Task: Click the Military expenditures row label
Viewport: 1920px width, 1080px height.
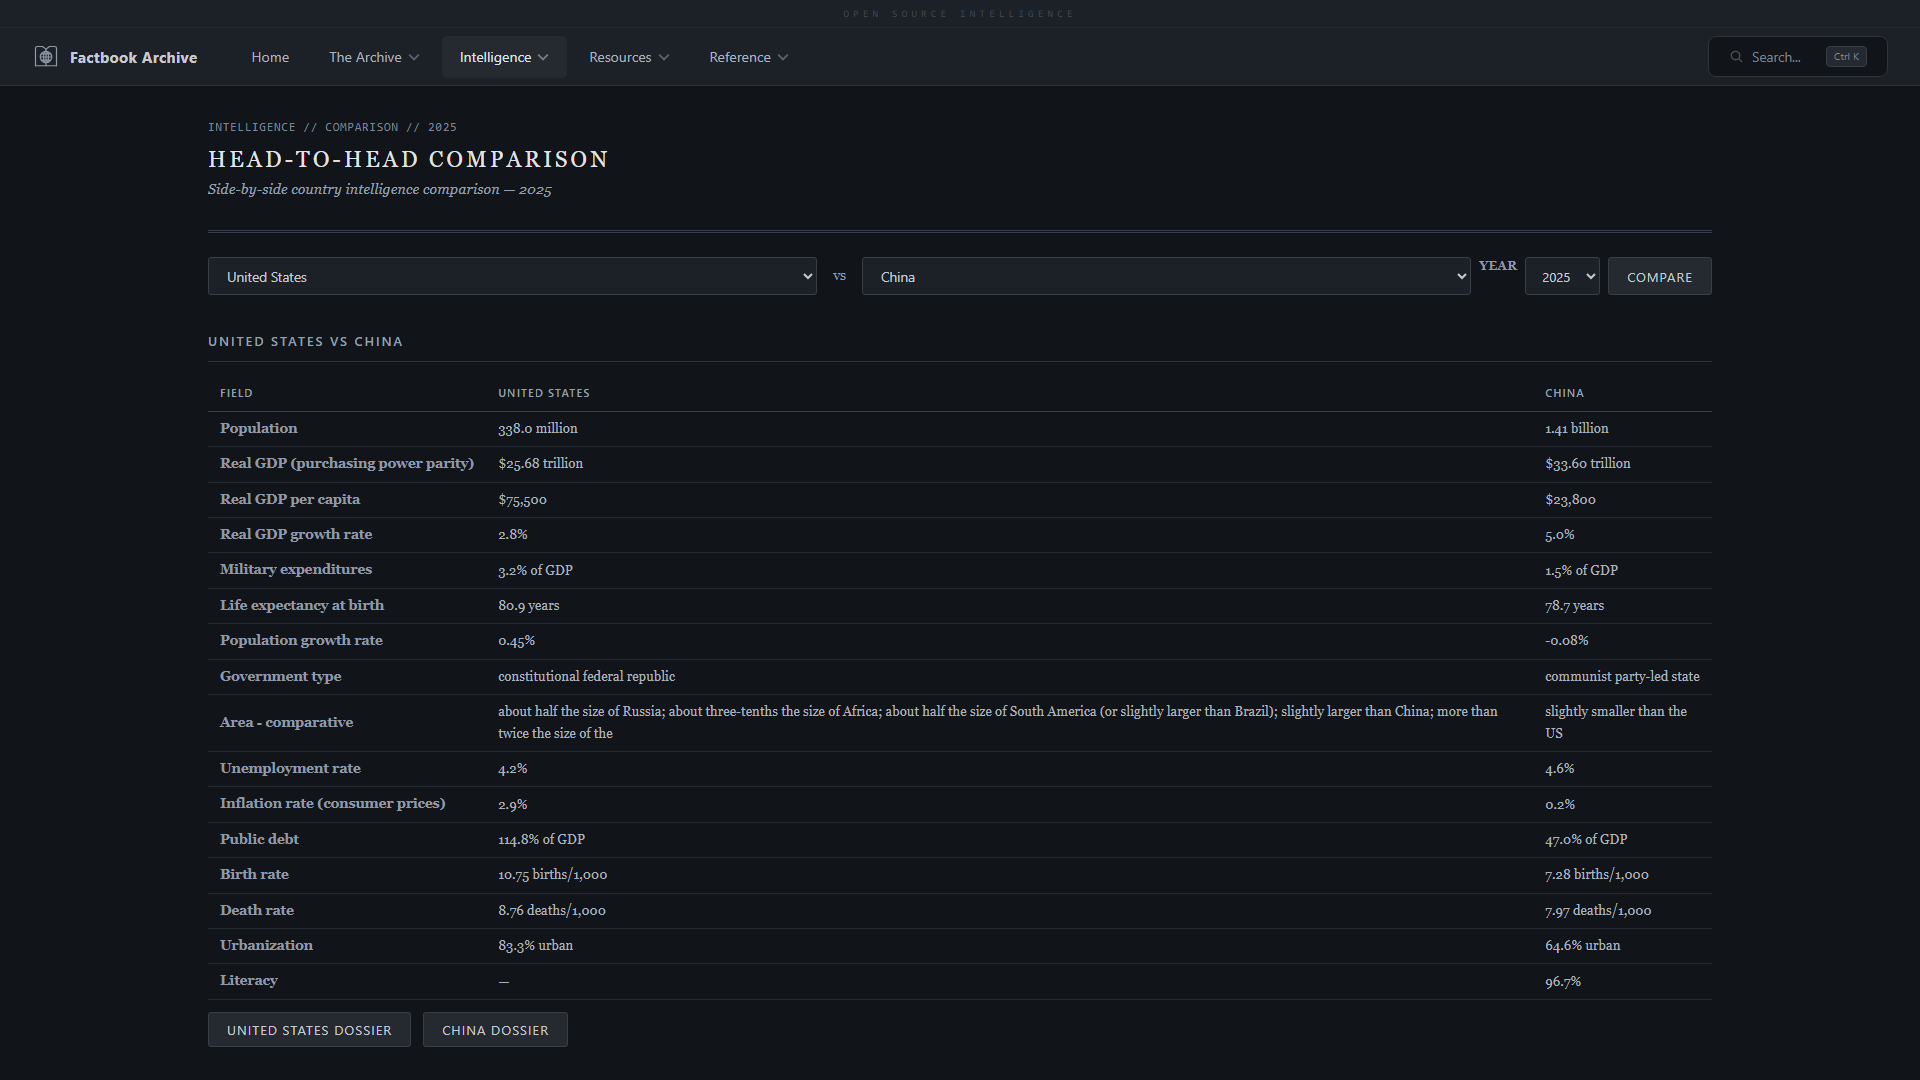Action: pos(295,569)
